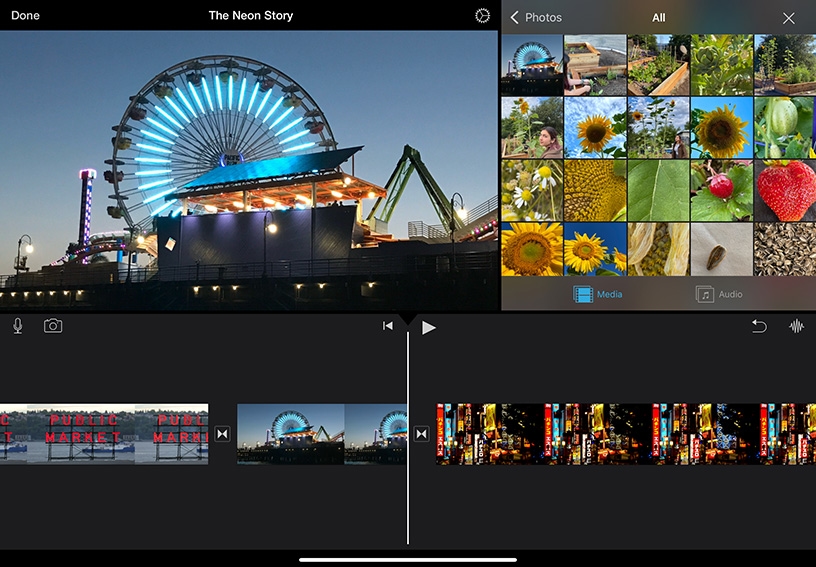This screenshot has height=567, width=816.
Task: Select the Ferris wheel photo thumbnail
Action: [531, 65]
